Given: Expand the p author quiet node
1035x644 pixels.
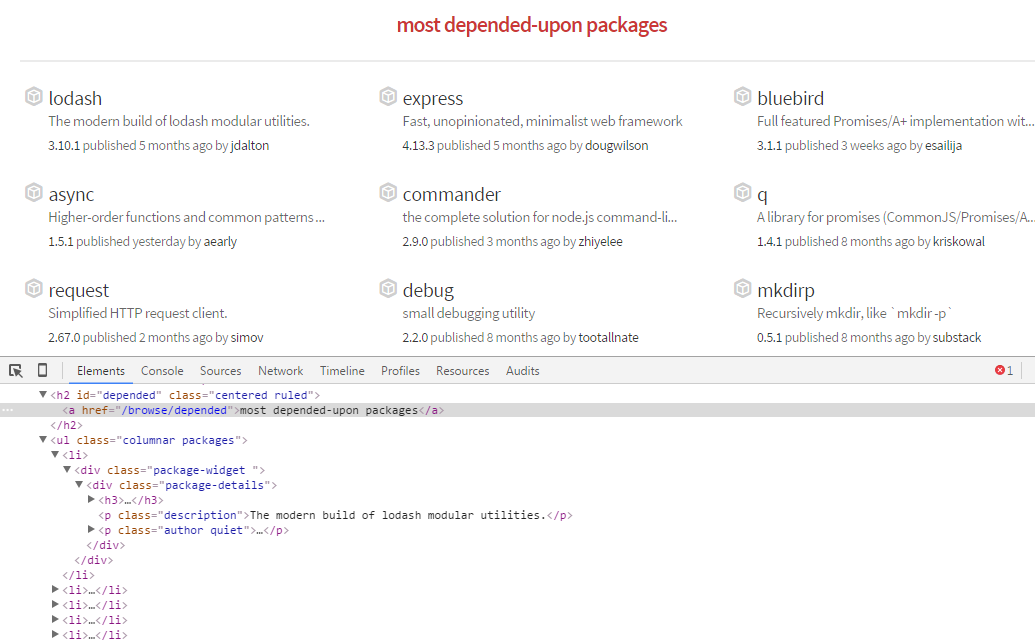Looking at the screenshot, I should click(90, 529).
